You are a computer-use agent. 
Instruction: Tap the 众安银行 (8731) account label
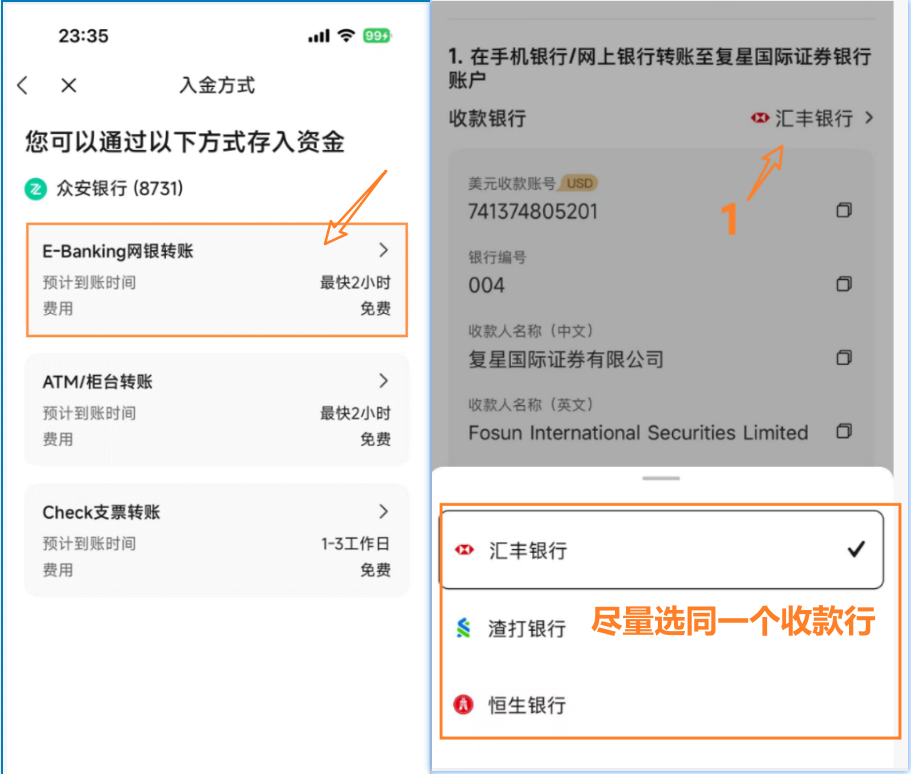tap(120, 188)
